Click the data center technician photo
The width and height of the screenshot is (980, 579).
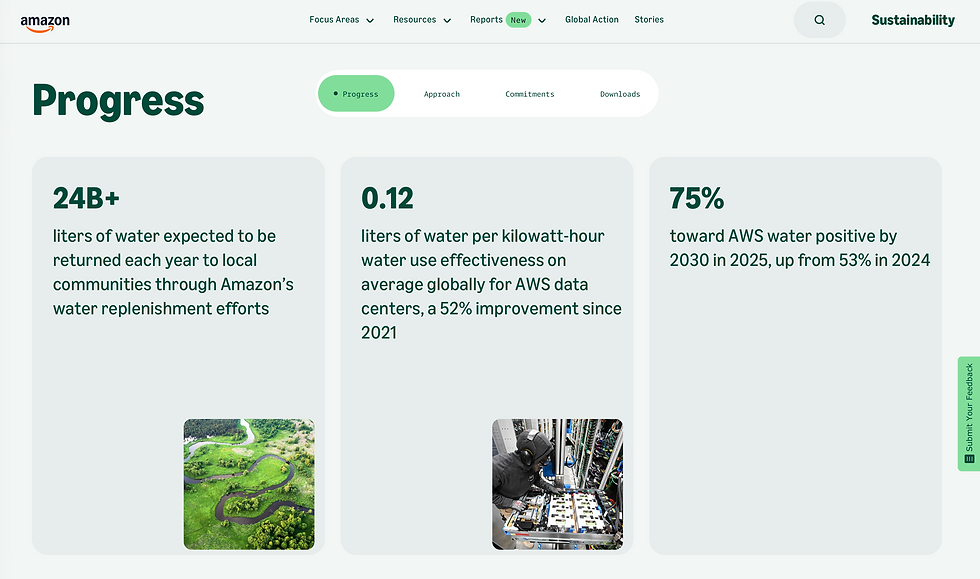tap(558, 485)
